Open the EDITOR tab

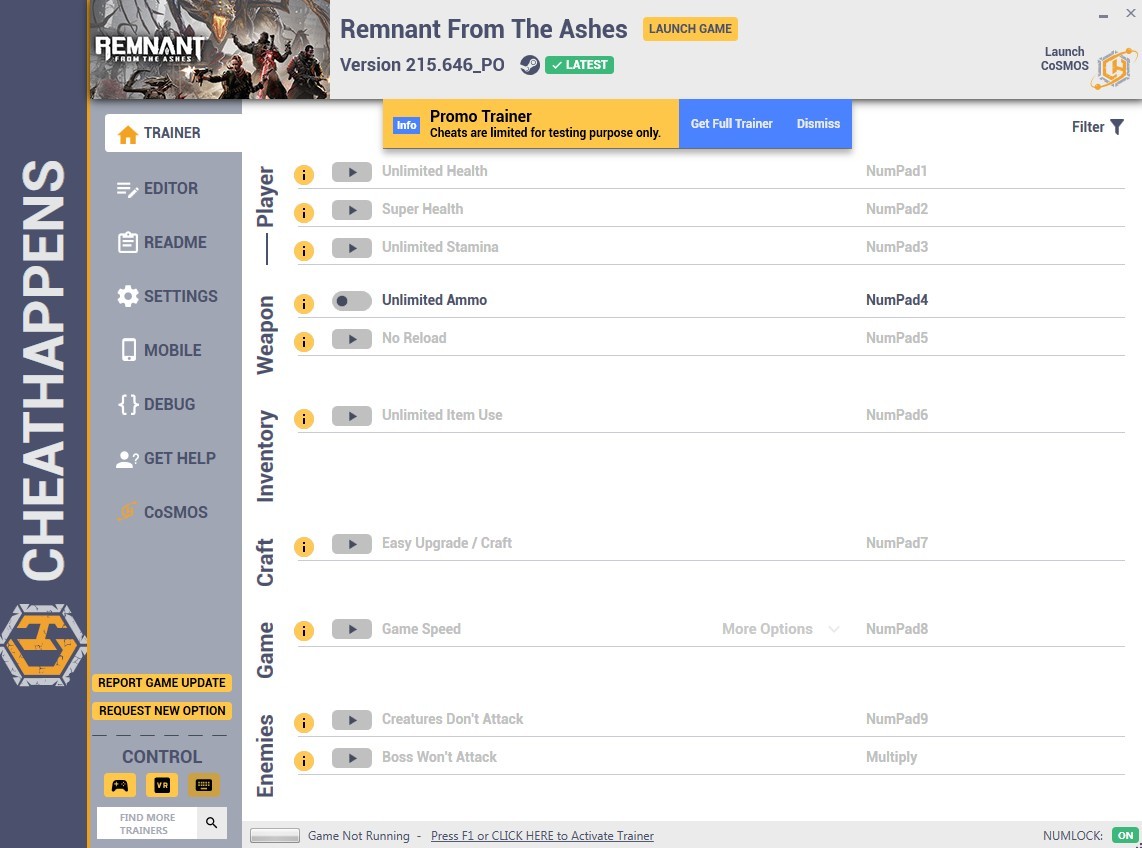(x=159, y=189)
